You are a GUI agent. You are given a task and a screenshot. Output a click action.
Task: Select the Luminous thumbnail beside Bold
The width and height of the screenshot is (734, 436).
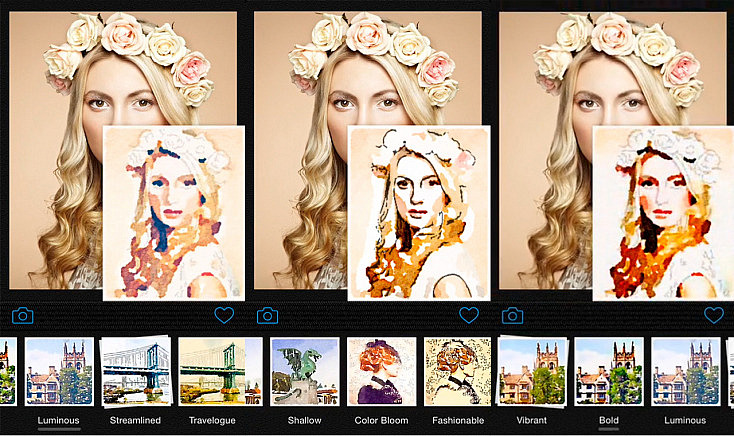pos(686,372)
